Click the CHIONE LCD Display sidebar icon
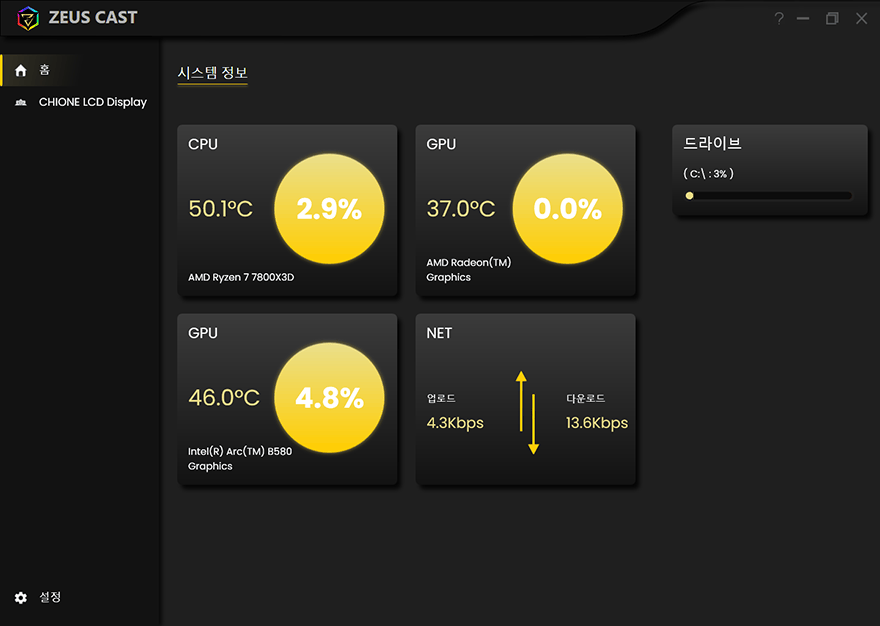 point(21,102)
